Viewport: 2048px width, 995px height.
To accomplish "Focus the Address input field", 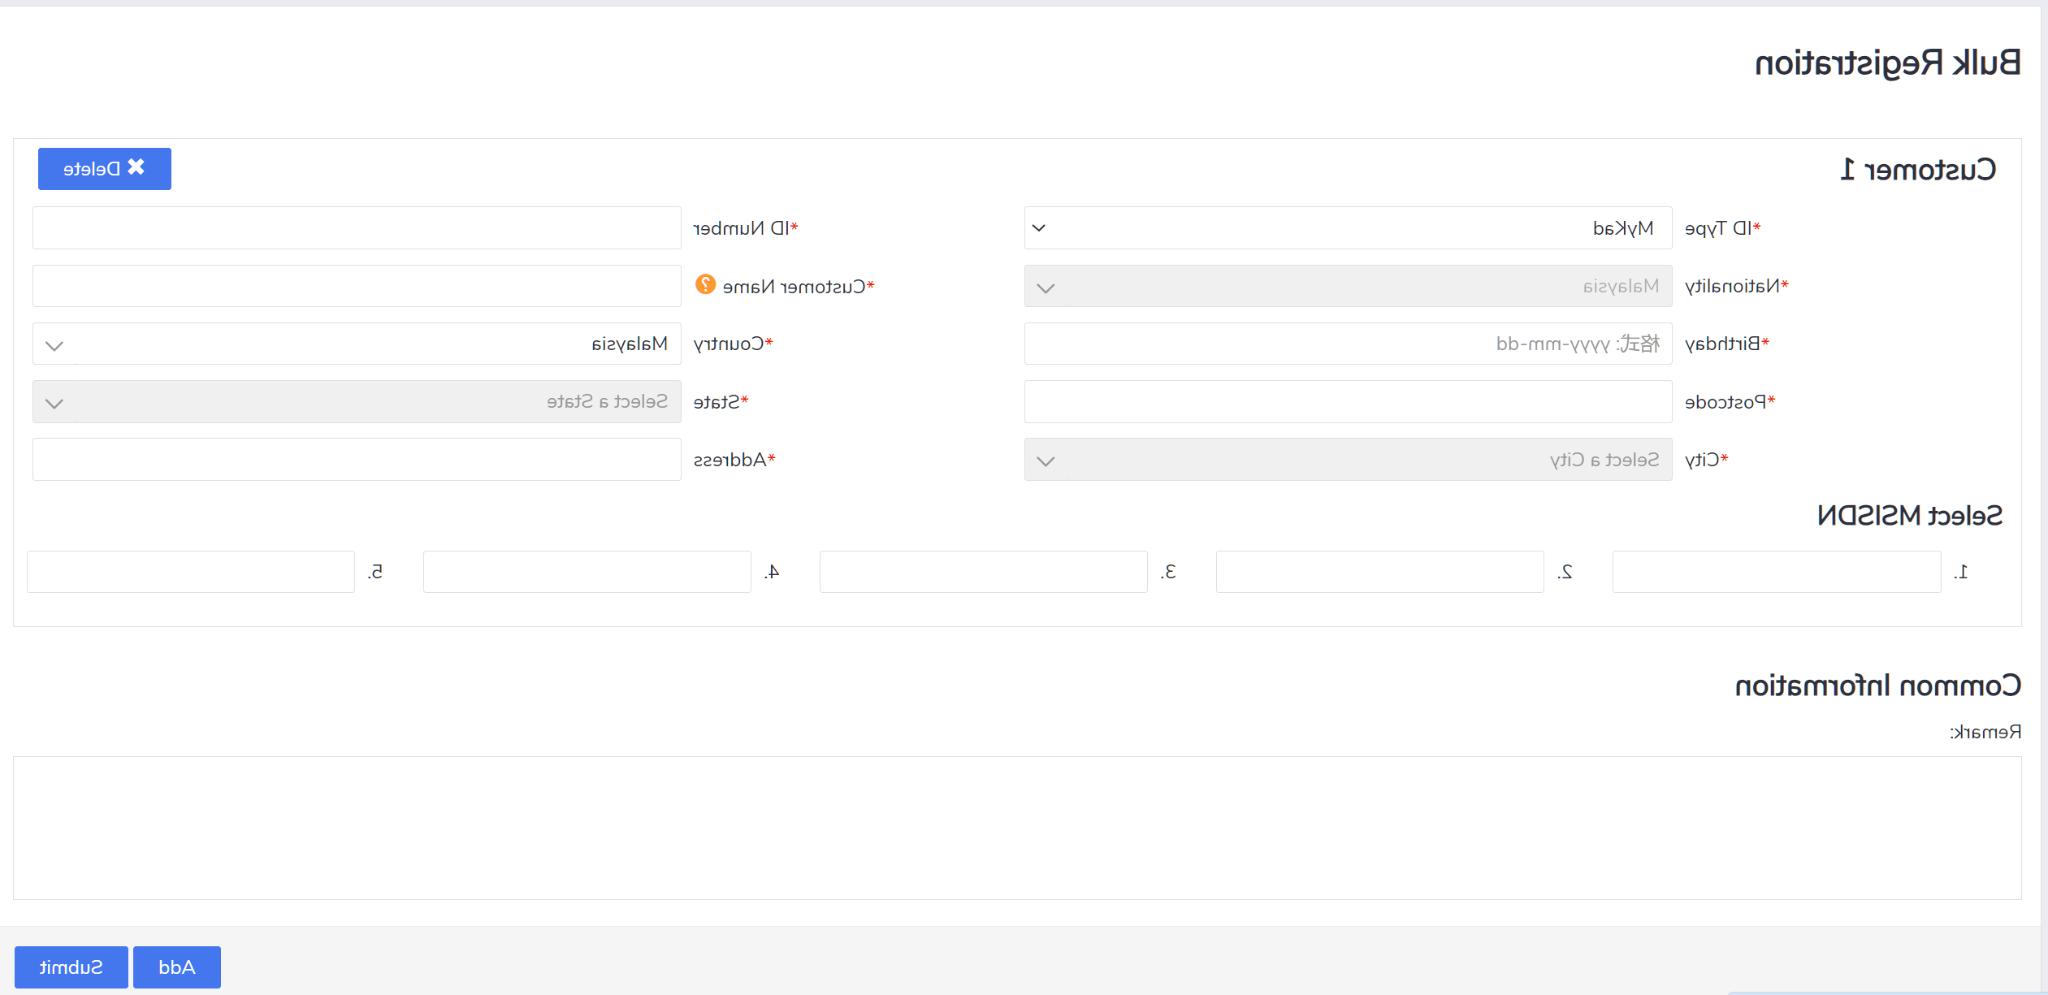I will (357, 460).
